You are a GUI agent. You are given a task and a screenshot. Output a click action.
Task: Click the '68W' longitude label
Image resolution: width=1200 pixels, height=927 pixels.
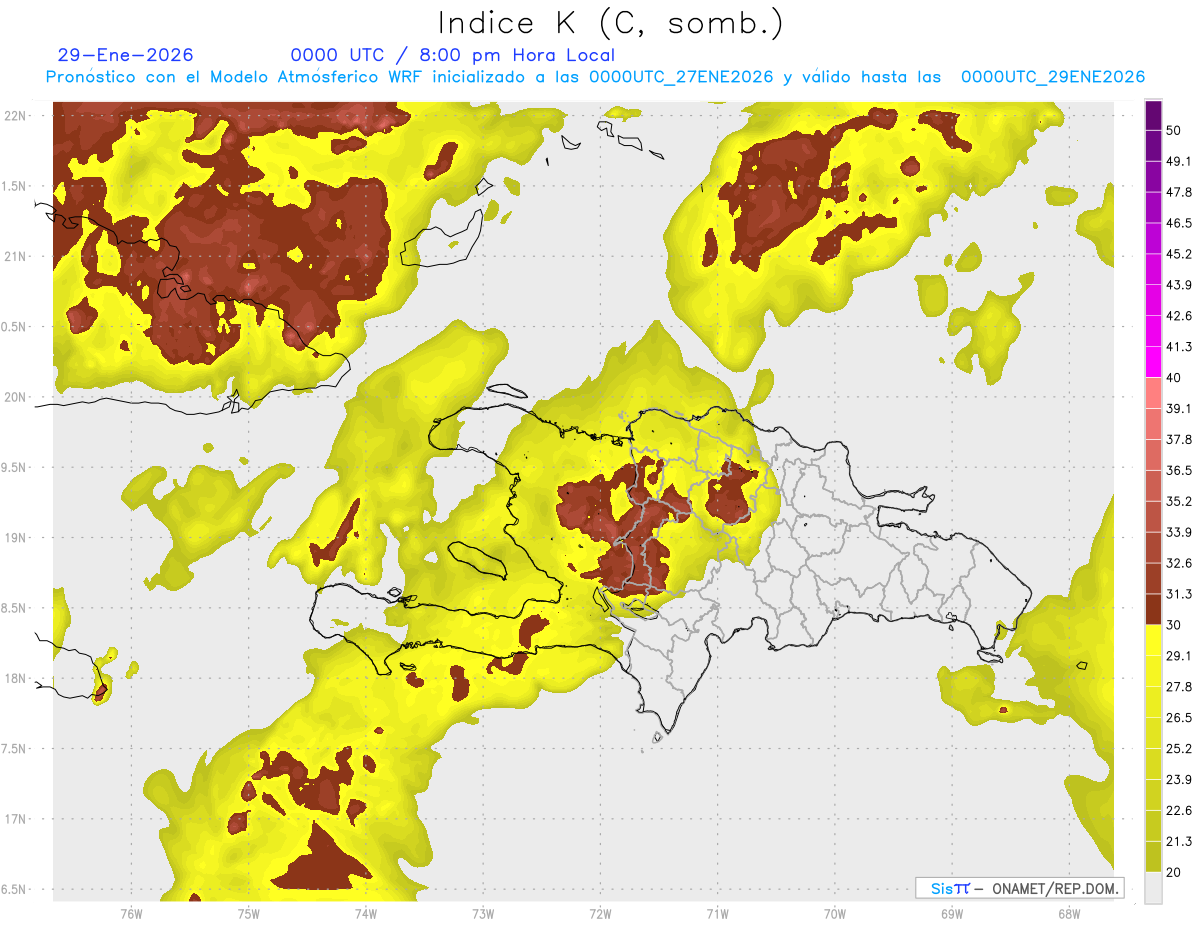pyautogui.click(x=1069, y=914)
